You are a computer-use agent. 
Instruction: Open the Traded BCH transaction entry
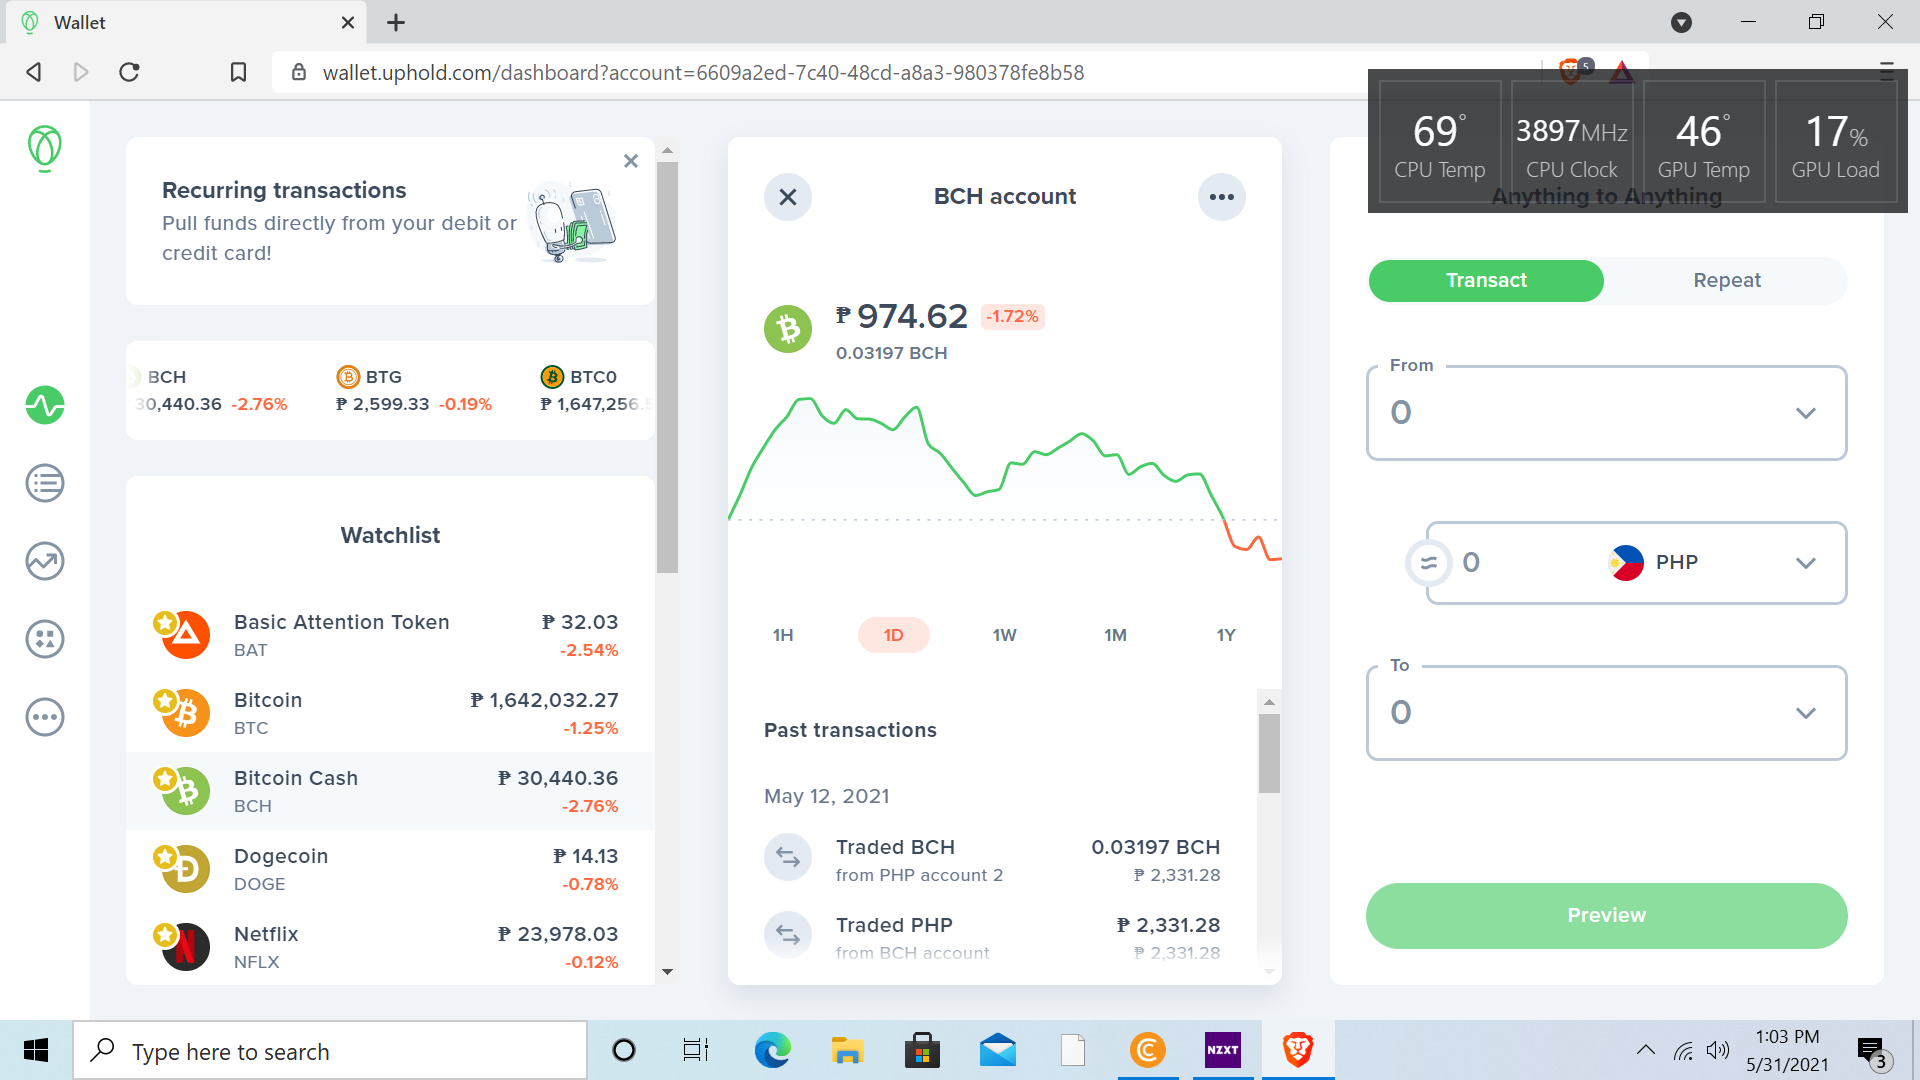coord(992,860)
